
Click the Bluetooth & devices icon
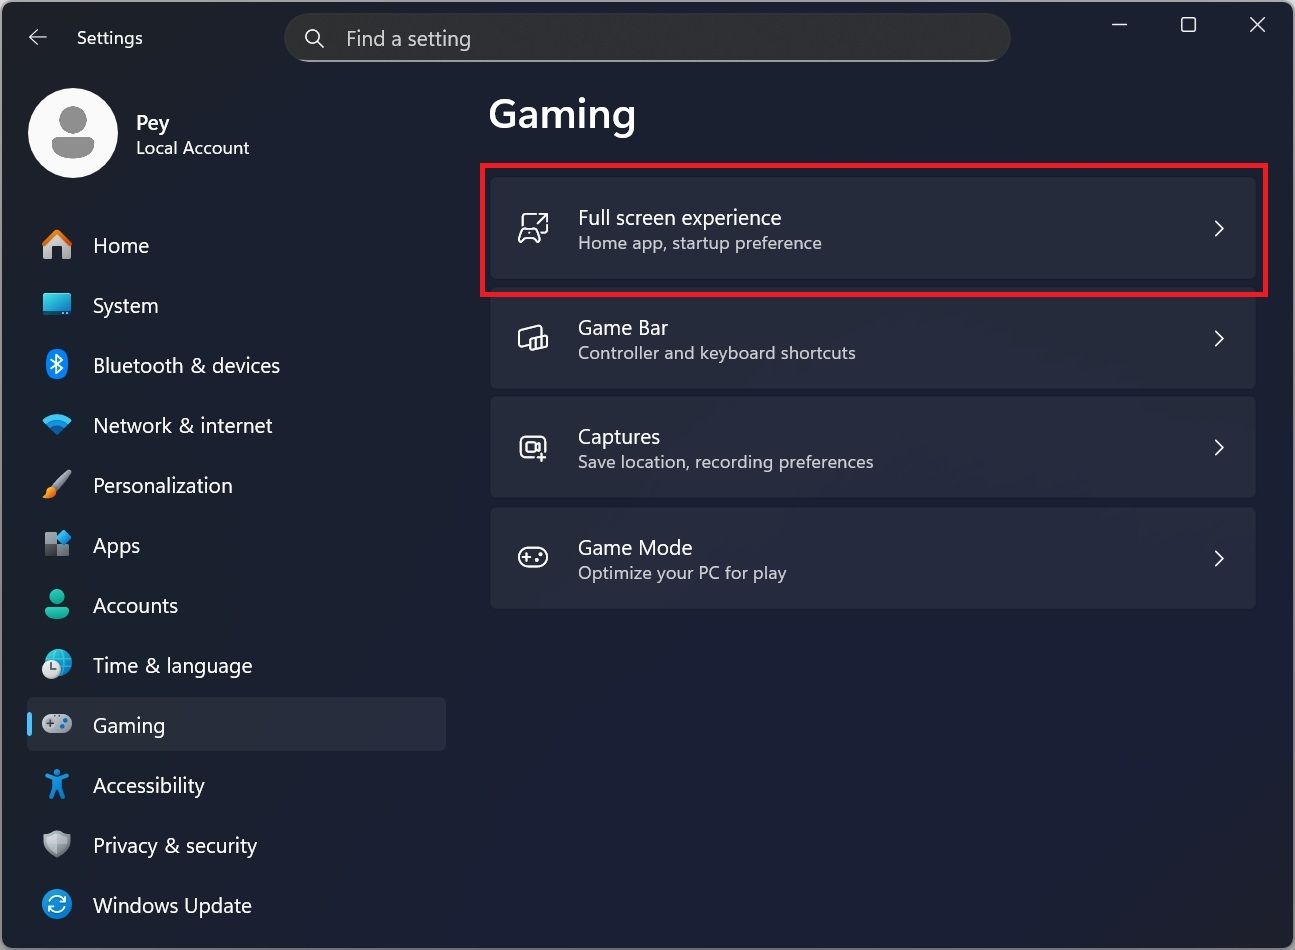tap(56, 364)
